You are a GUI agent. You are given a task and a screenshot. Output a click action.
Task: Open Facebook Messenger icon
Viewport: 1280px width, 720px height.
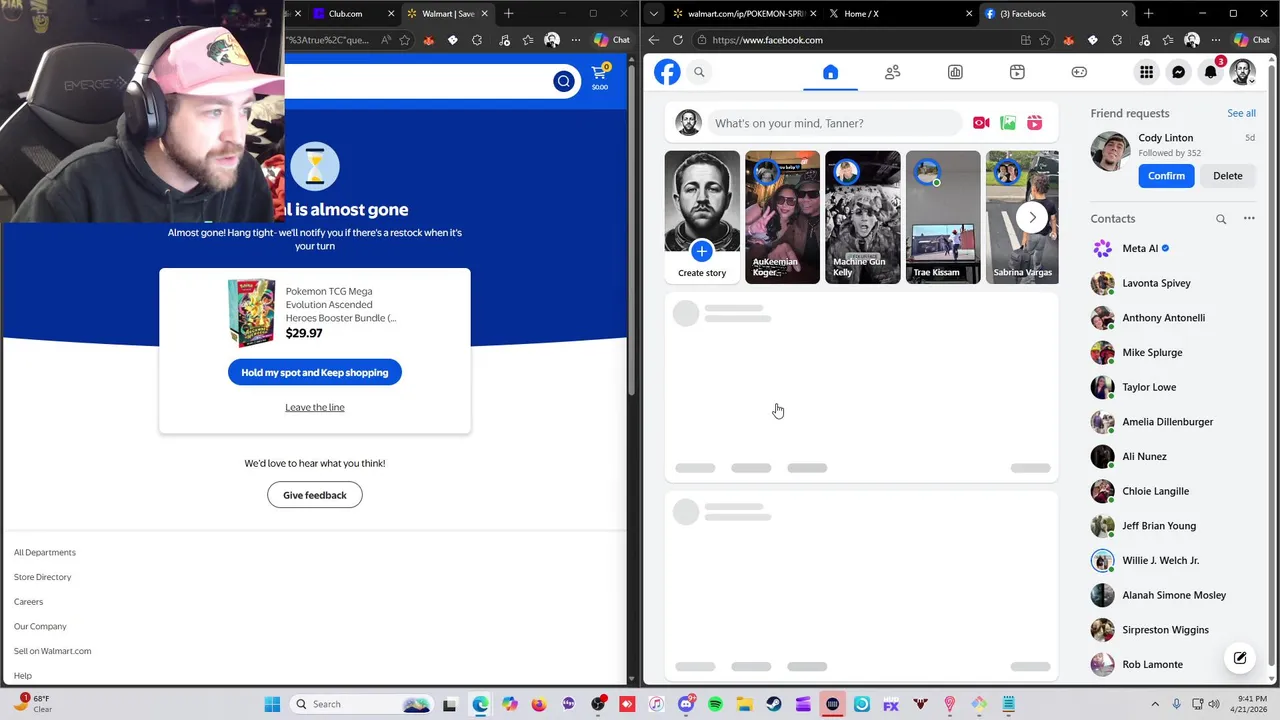pyautogui.click(x=1179, y=72)
